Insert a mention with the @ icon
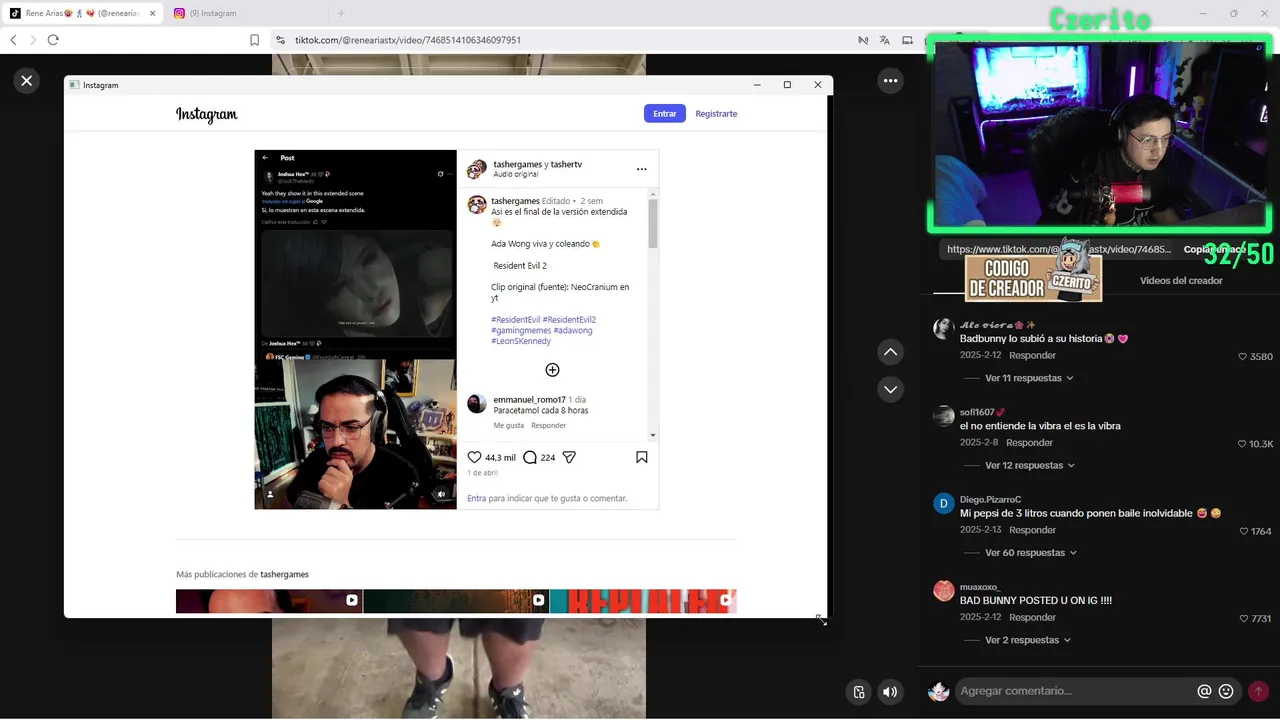The height and width of the screenshot is (720, 1280). pos(1204,691)
